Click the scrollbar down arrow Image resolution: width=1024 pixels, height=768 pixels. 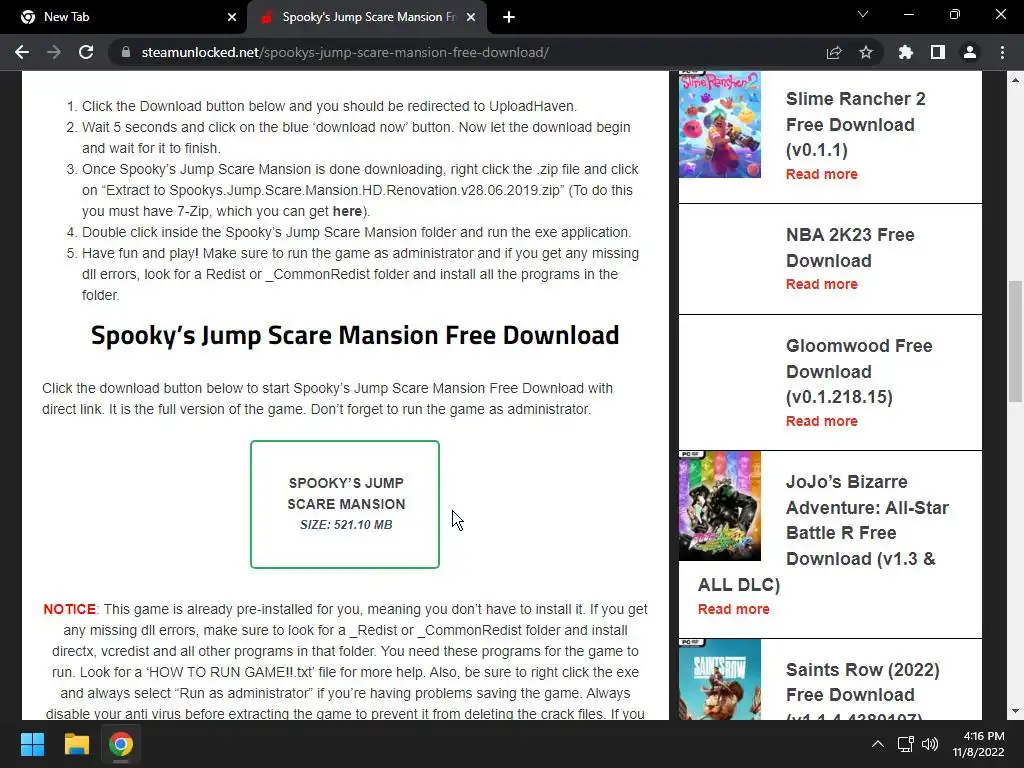[x=1015, y=711]
